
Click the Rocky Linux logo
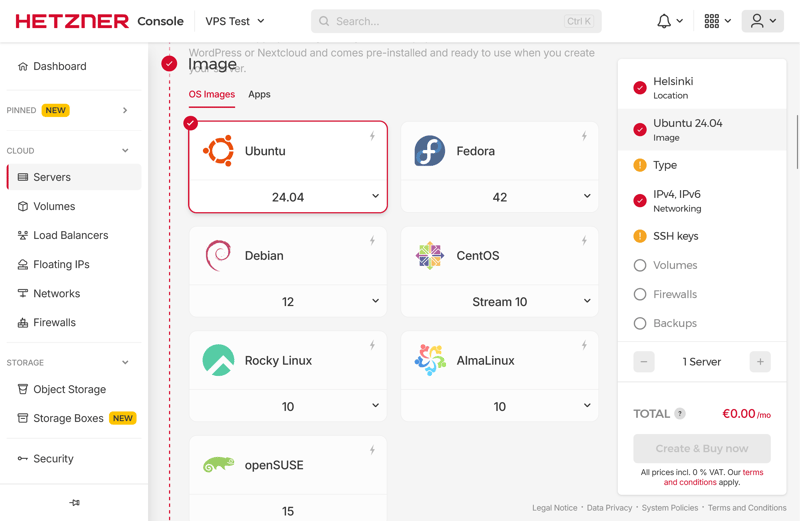tap(218, 360)
